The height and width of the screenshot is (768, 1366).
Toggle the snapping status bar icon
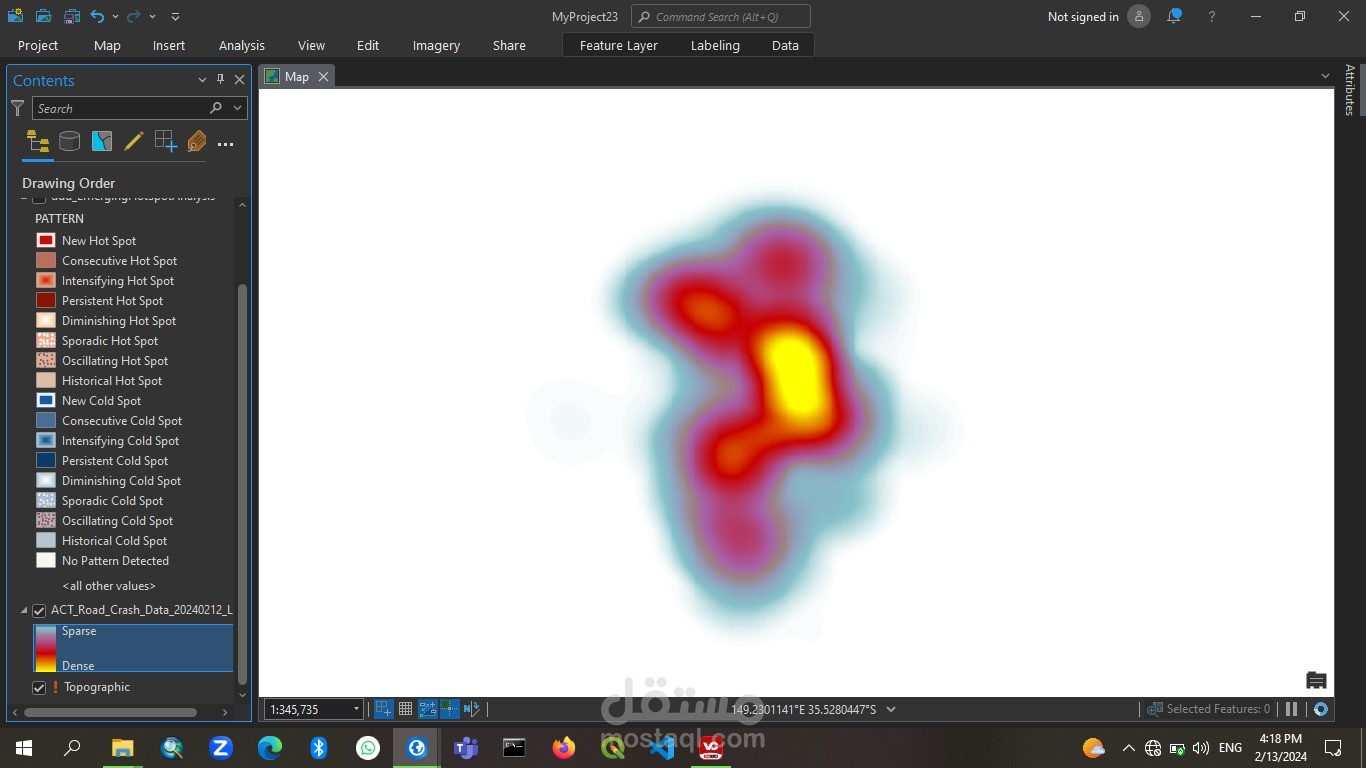click(x=384, y=709)
